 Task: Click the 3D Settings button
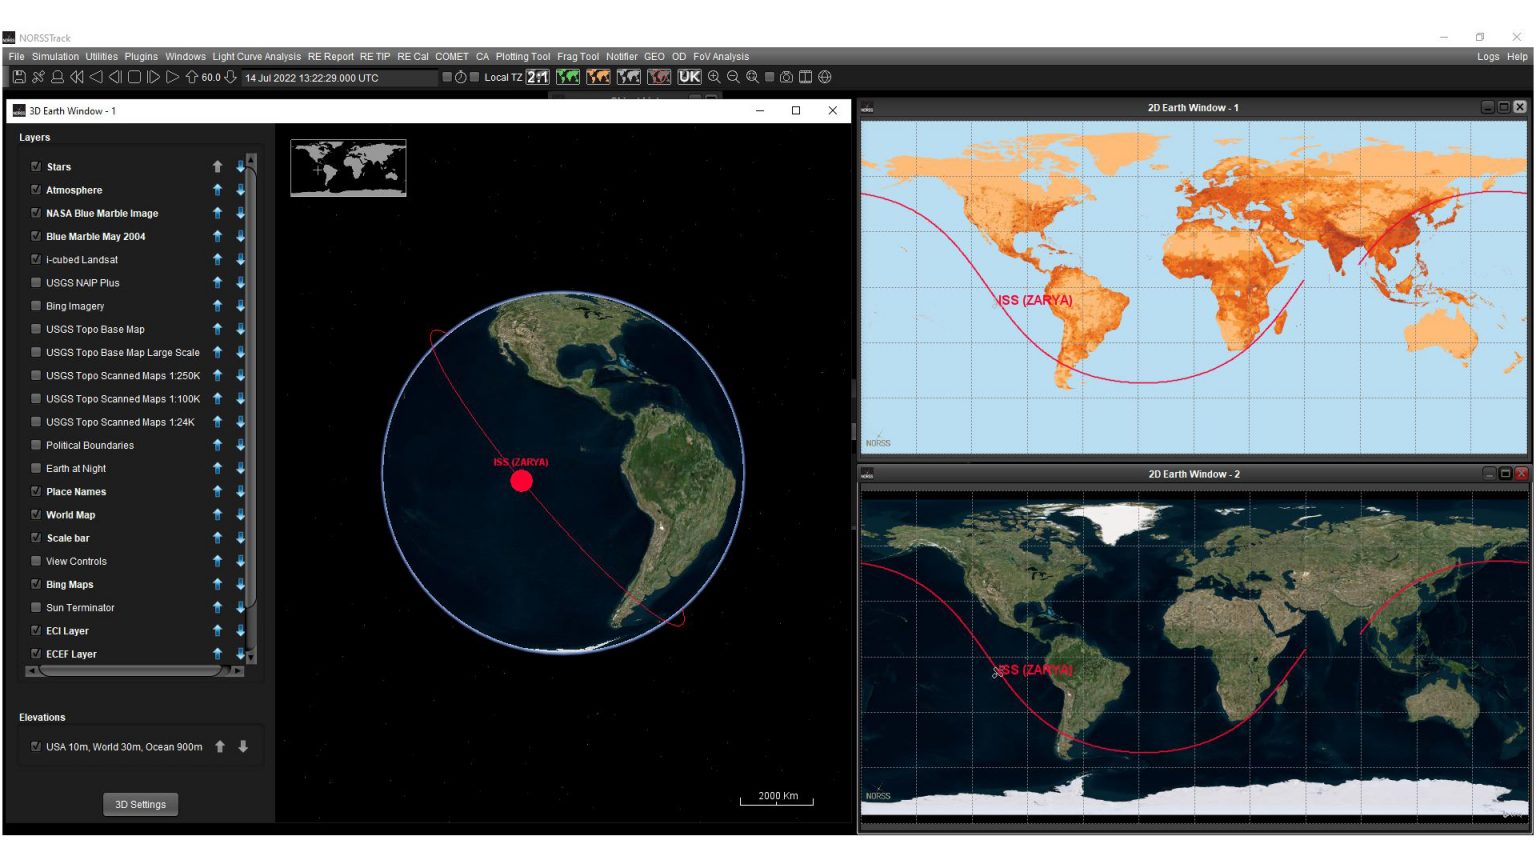[x=140, y=805]
